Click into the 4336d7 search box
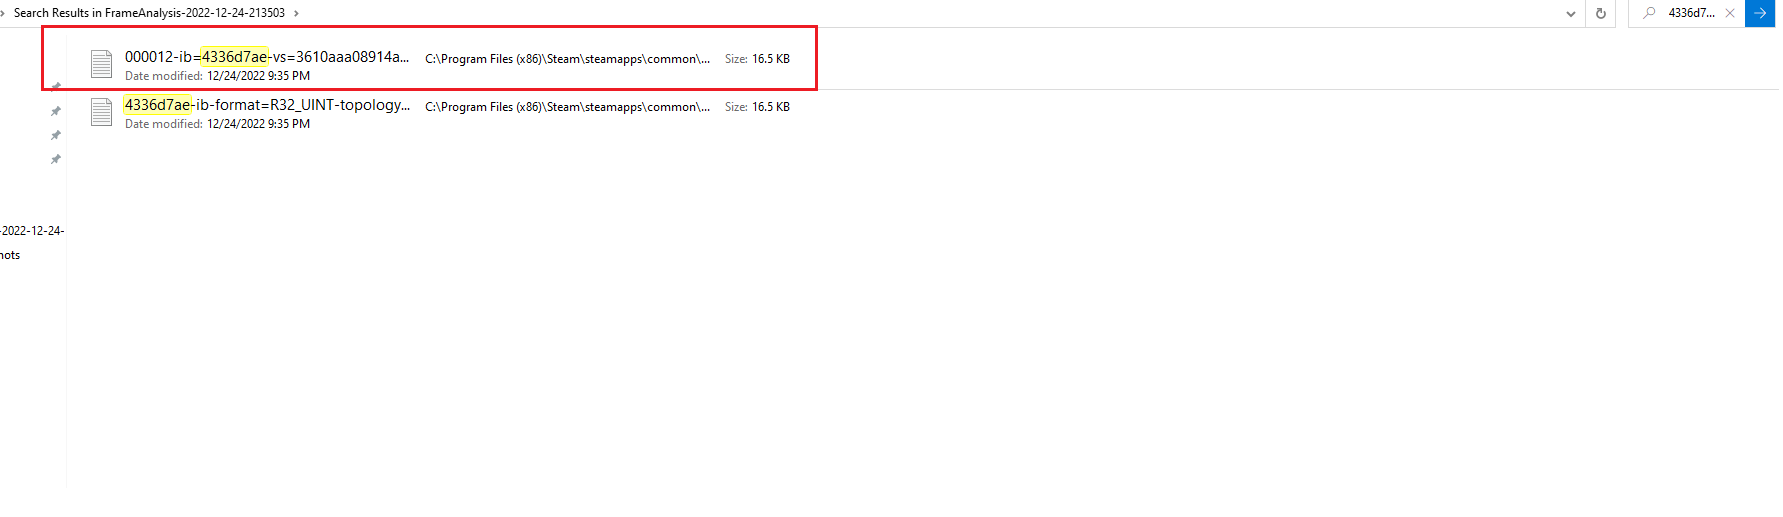Viewport: 1783px width, 517px height. pyautogui.click(x=1691, y=13)
